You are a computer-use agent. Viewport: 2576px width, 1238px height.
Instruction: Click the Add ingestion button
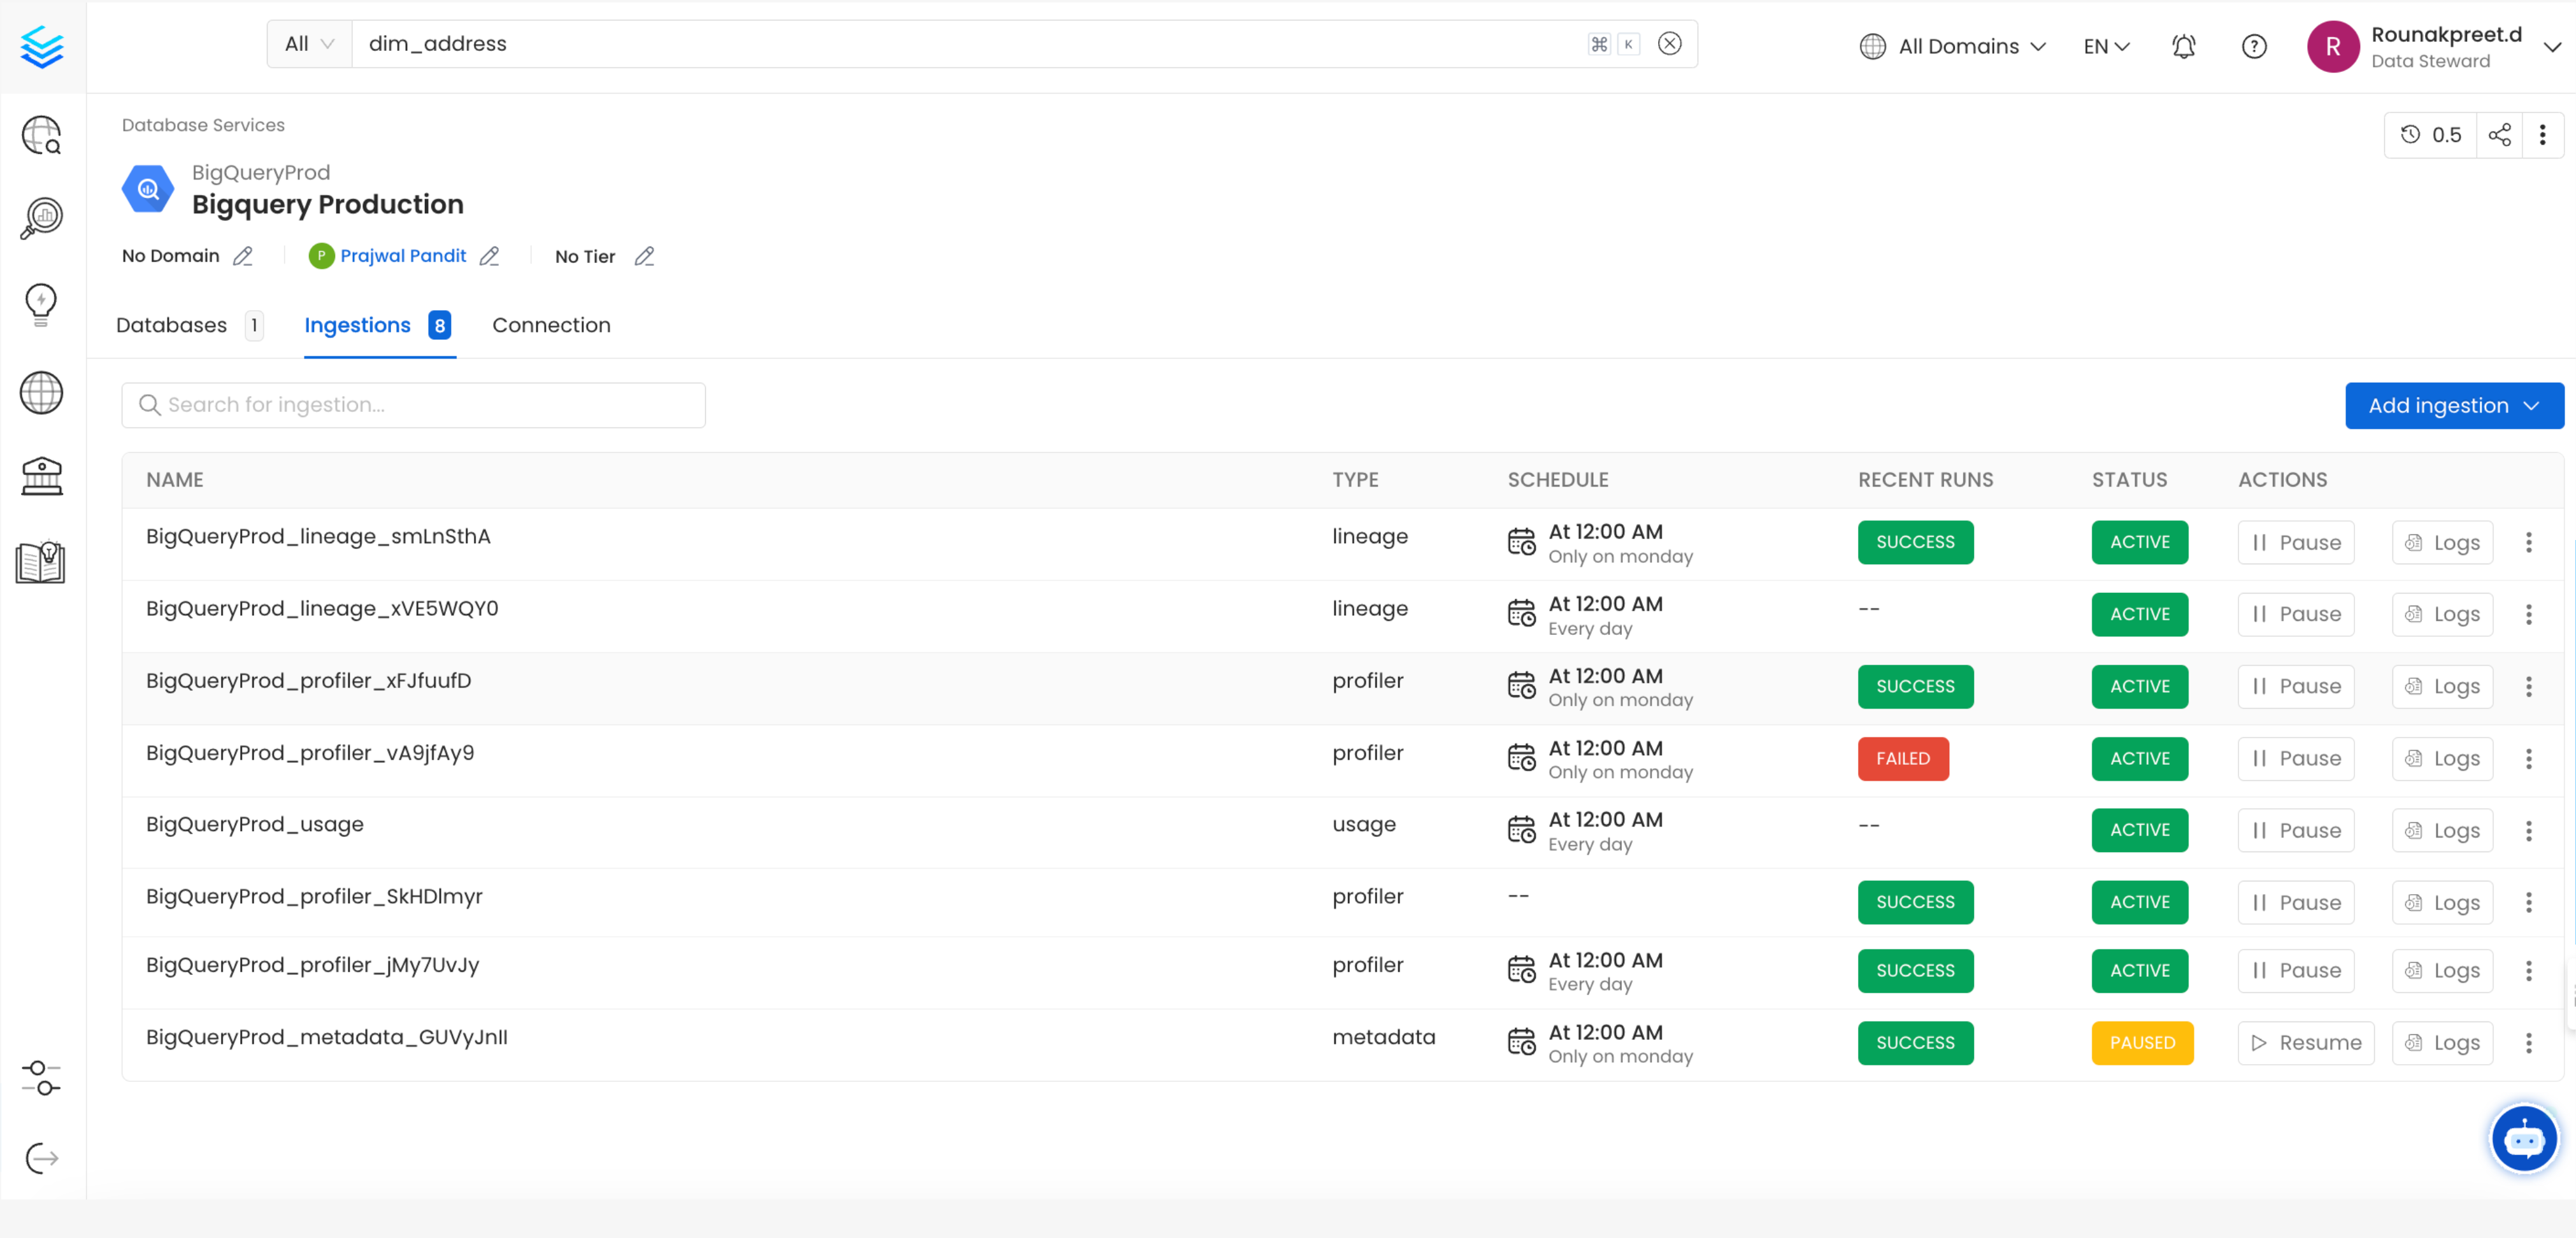click(x=2452, y=405)
